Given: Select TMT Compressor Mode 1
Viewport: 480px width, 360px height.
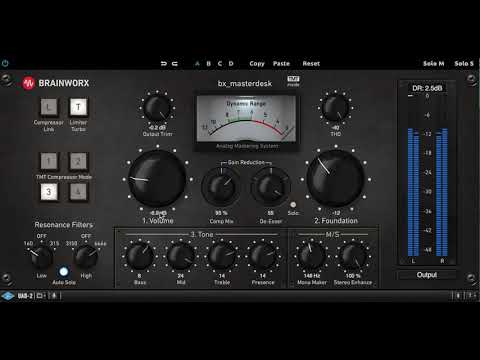Looking at the screenshot, I should tap(49, 161).
